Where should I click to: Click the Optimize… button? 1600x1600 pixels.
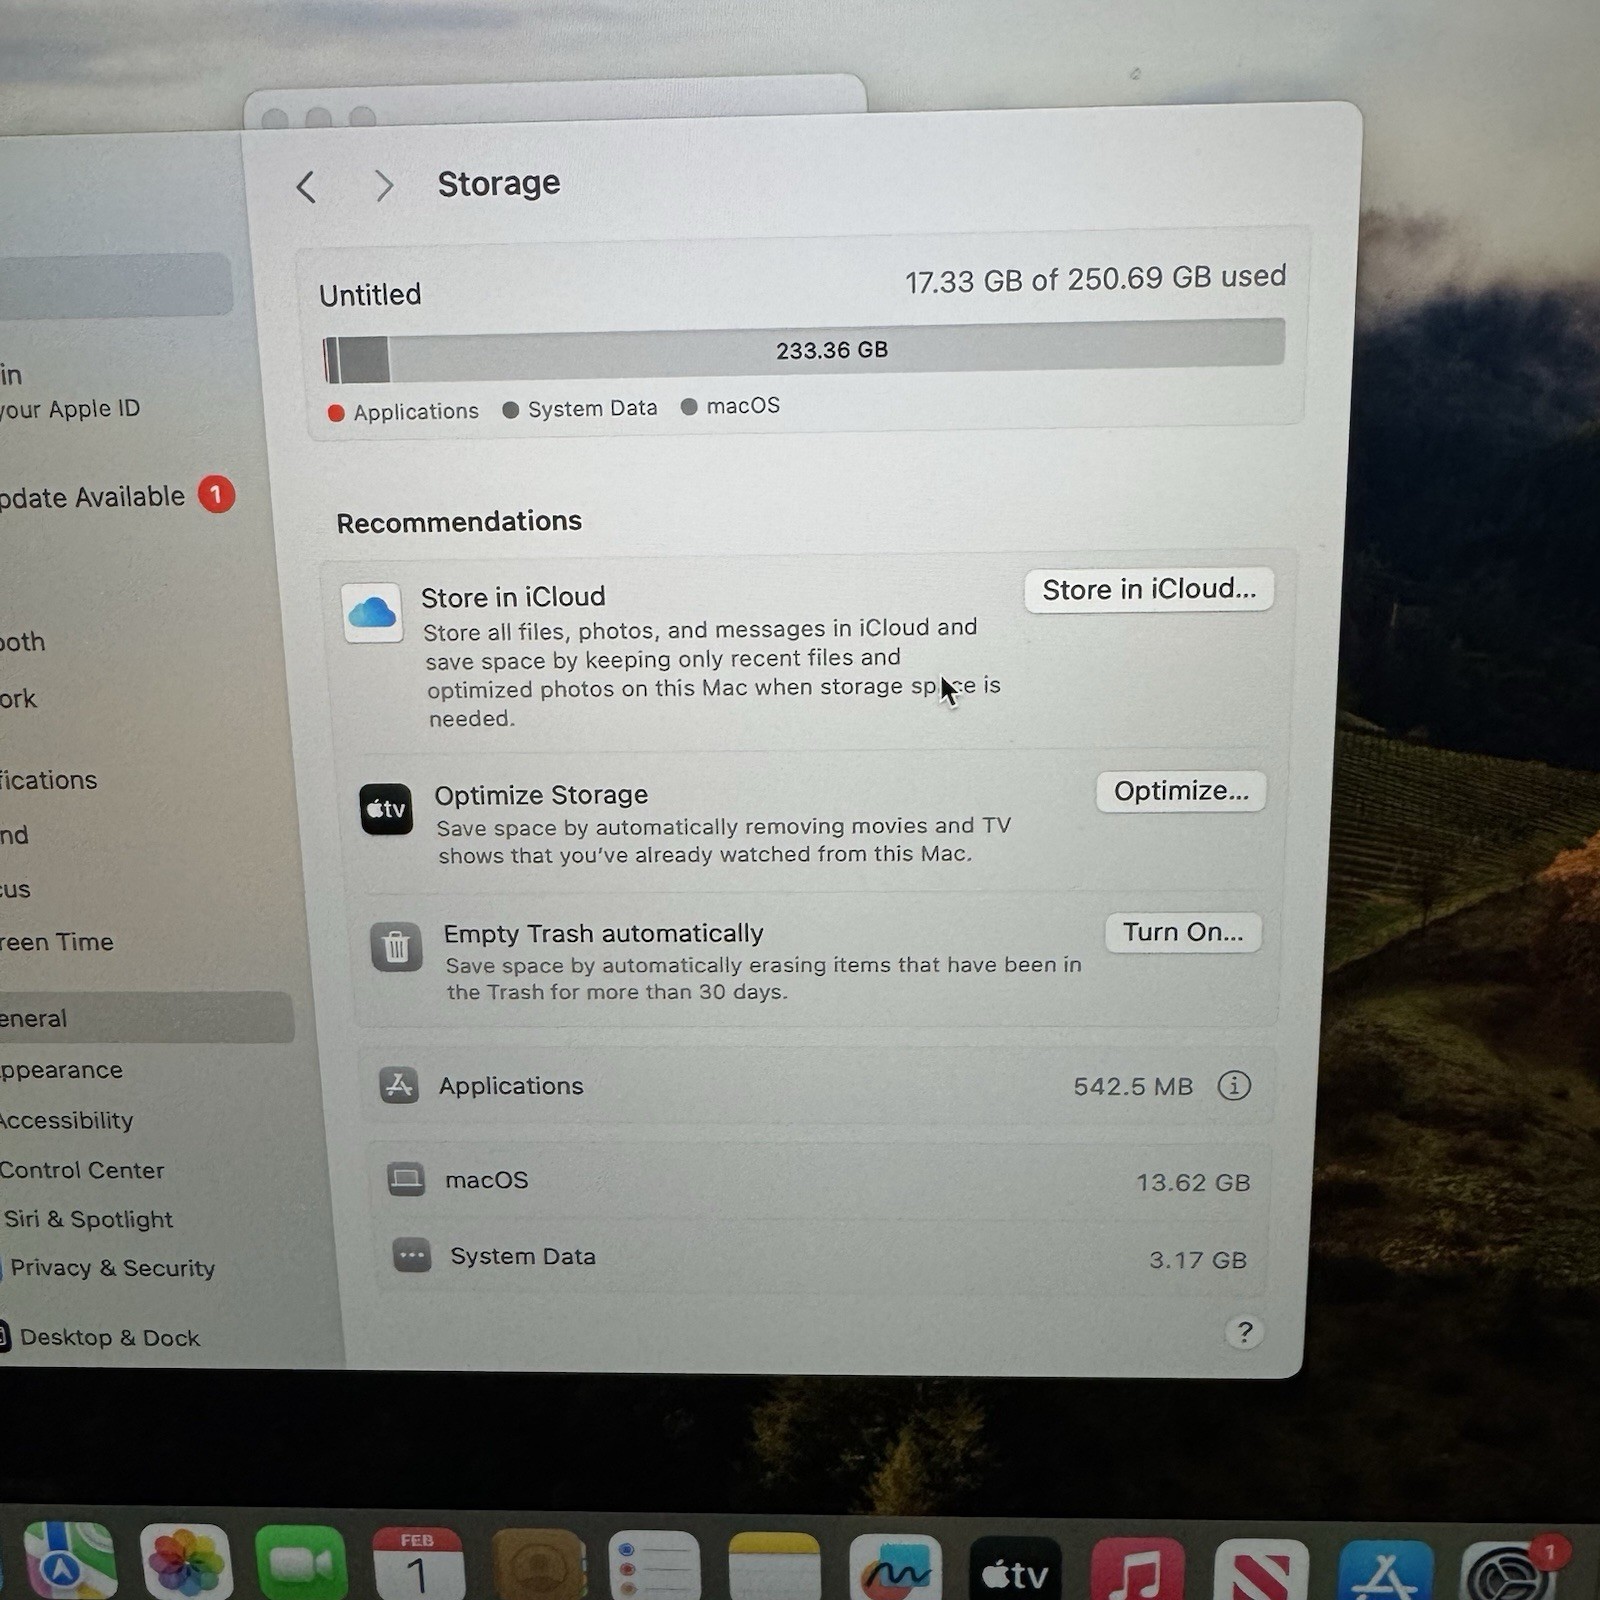[1181, 791]
